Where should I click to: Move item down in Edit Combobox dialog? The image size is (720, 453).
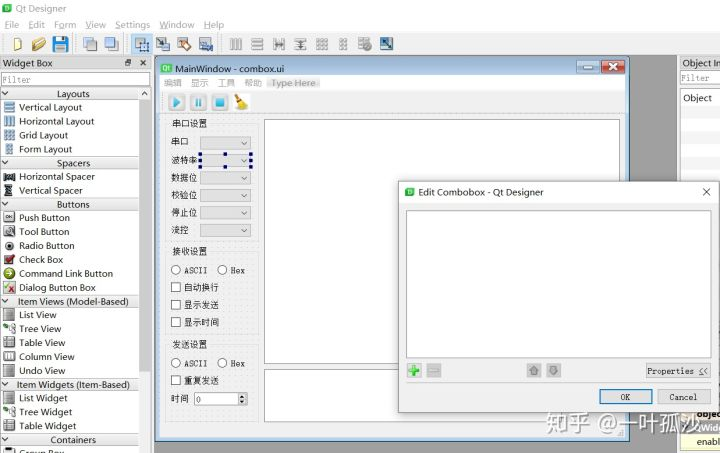point(554,370)
